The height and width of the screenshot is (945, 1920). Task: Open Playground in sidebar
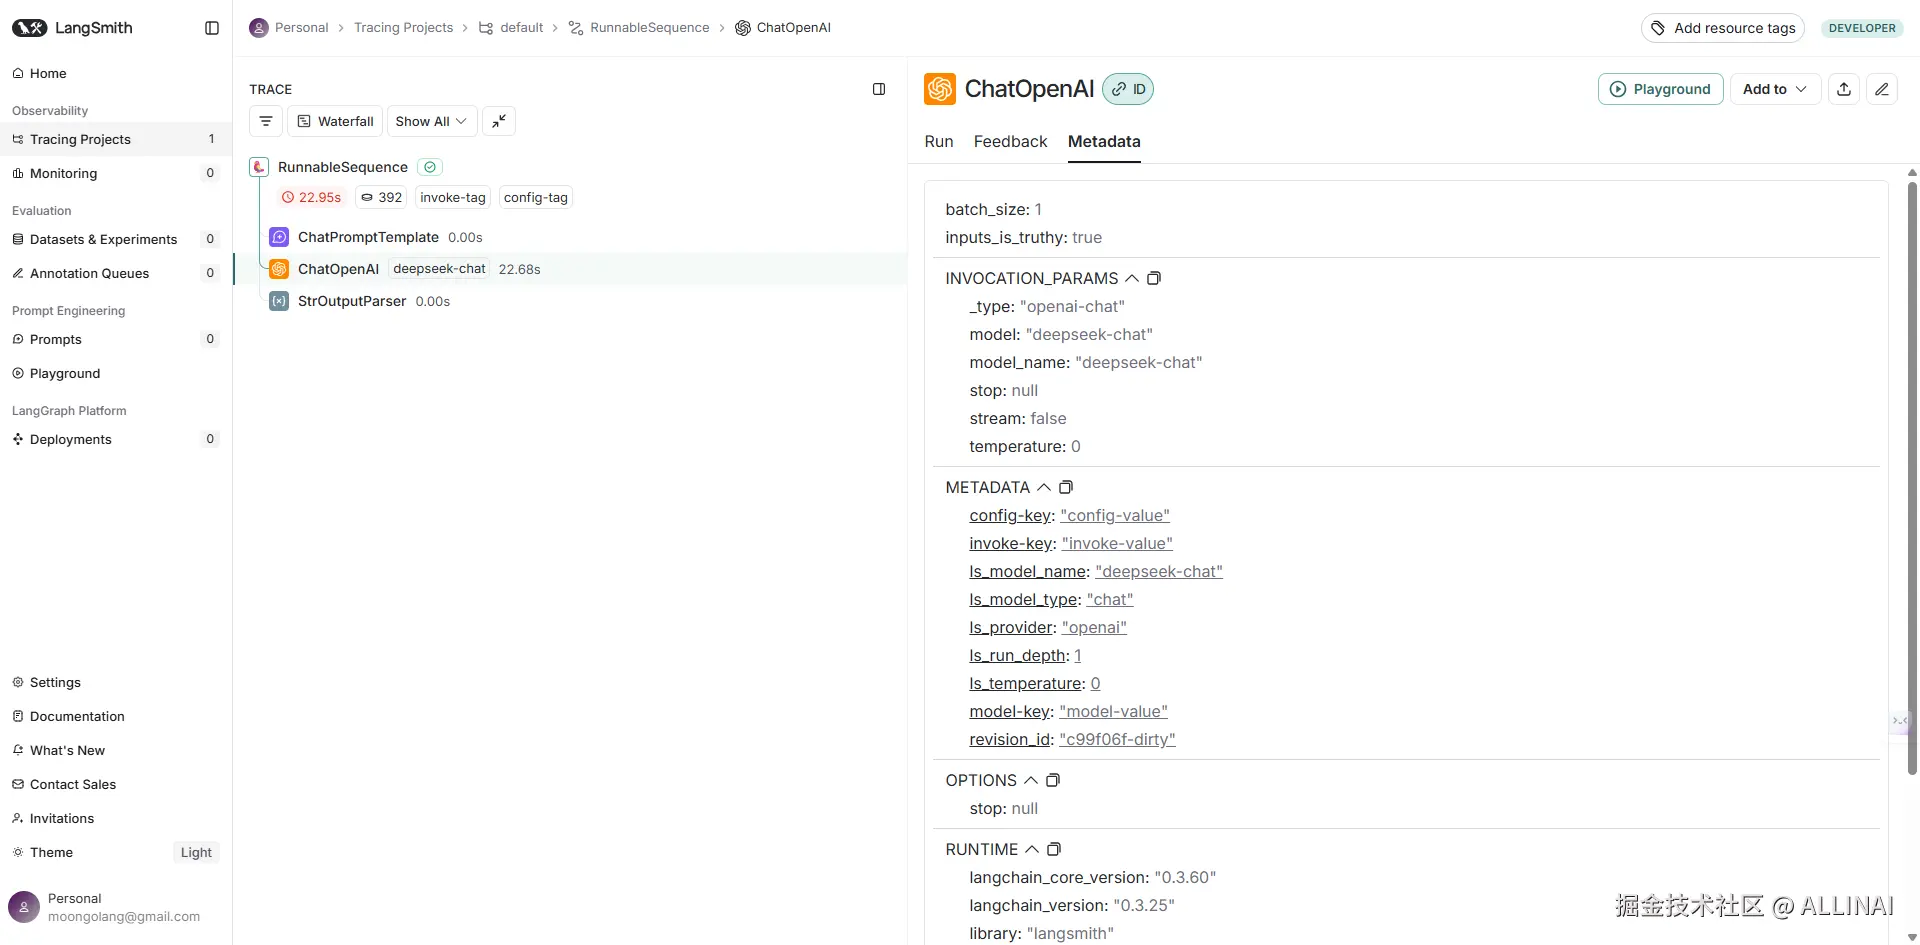tap(116, 373)
